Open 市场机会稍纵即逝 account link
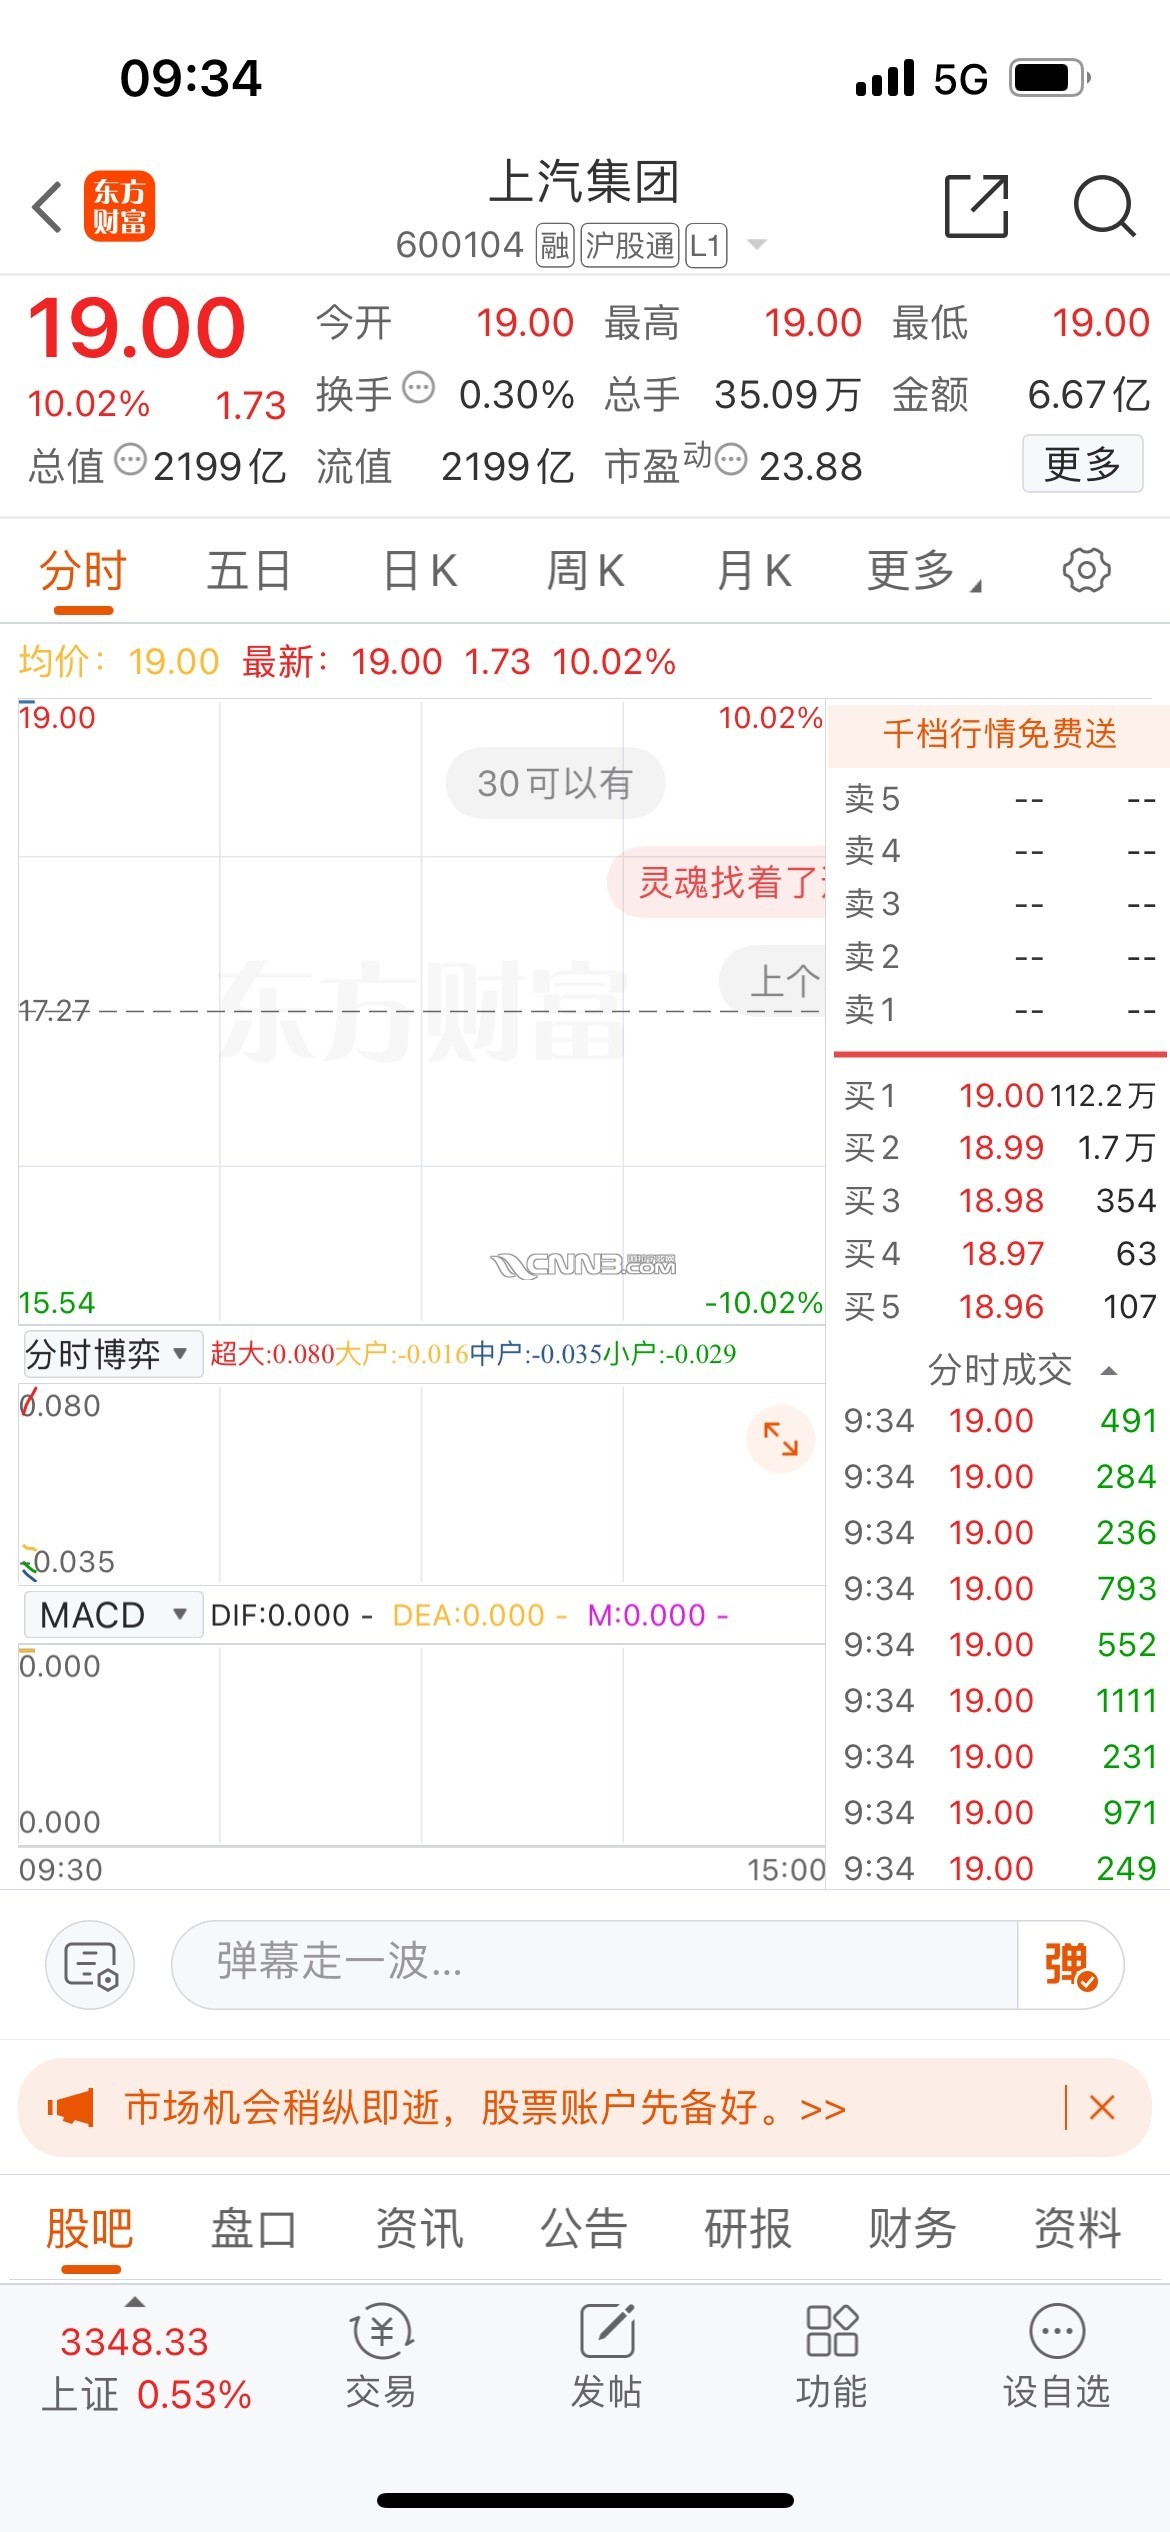 pos(485,2107)
